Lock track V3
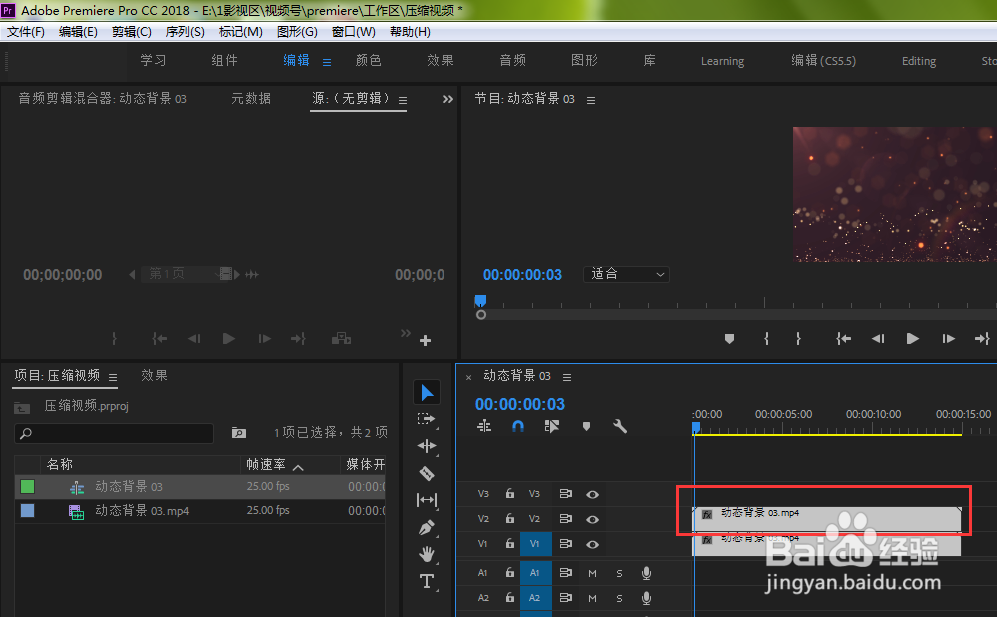 pyautogui.click(x=509, y=494)
